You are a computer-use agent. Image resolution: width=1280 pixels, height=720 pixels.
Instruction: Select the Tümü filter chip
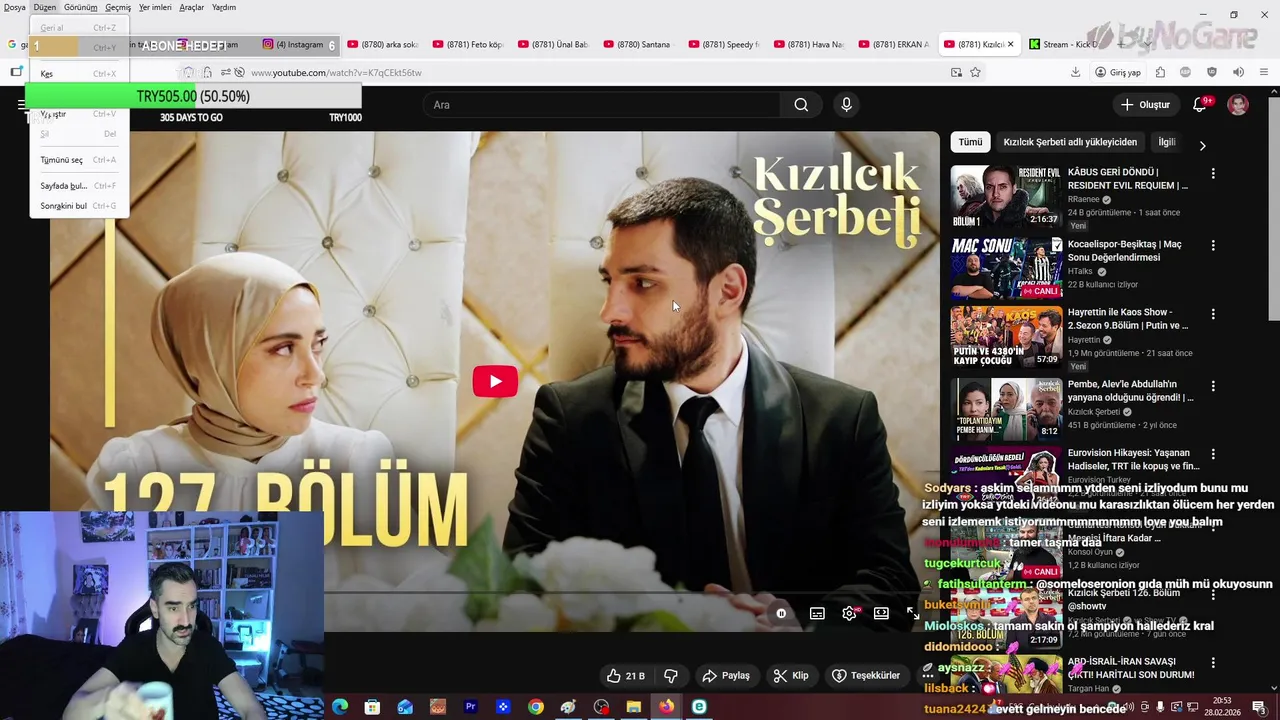[970, 142]
